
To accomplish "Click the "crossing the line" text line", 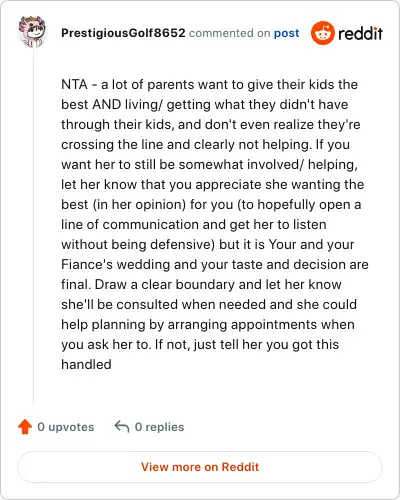I will tap(205, 144).
